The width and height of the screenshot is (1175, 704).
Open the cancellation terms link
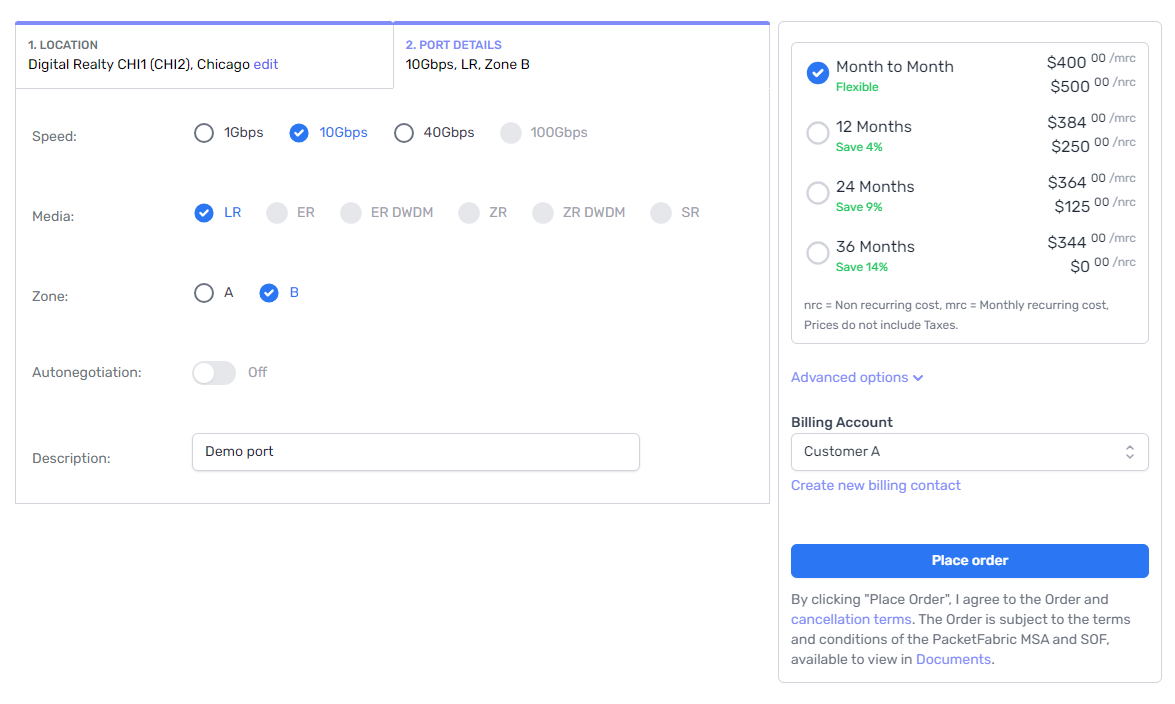851,620
